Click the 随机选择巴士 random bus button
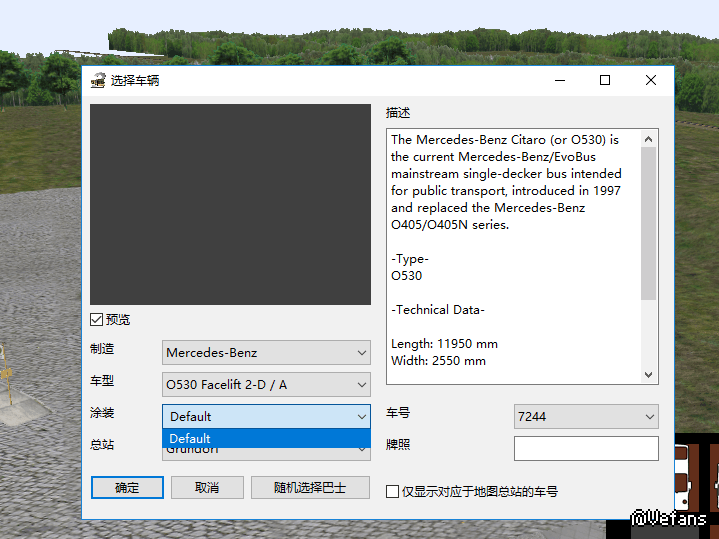Image resolution: width=719 pixels, height=539 pixels. pos(310,487)
